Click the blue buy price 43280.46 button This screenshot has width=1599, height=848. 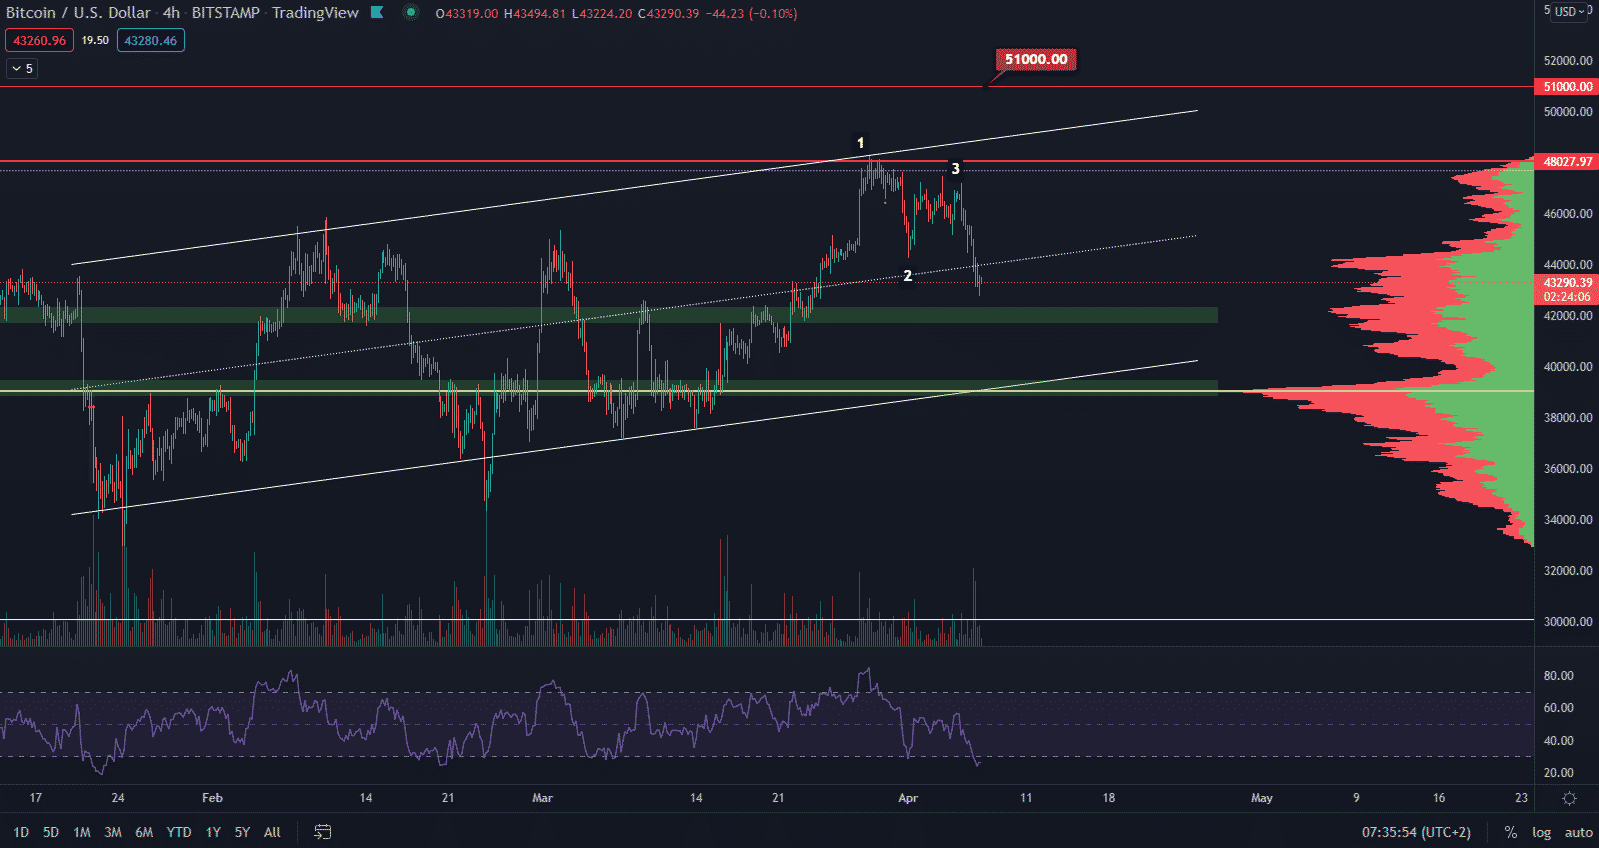coord(150,41)
